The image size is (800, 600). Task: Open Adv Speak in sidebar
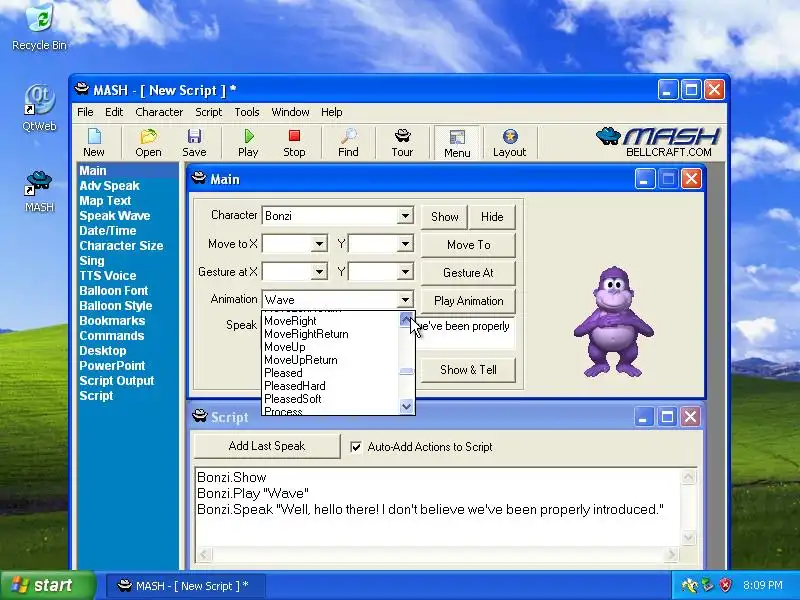(109, 186)
